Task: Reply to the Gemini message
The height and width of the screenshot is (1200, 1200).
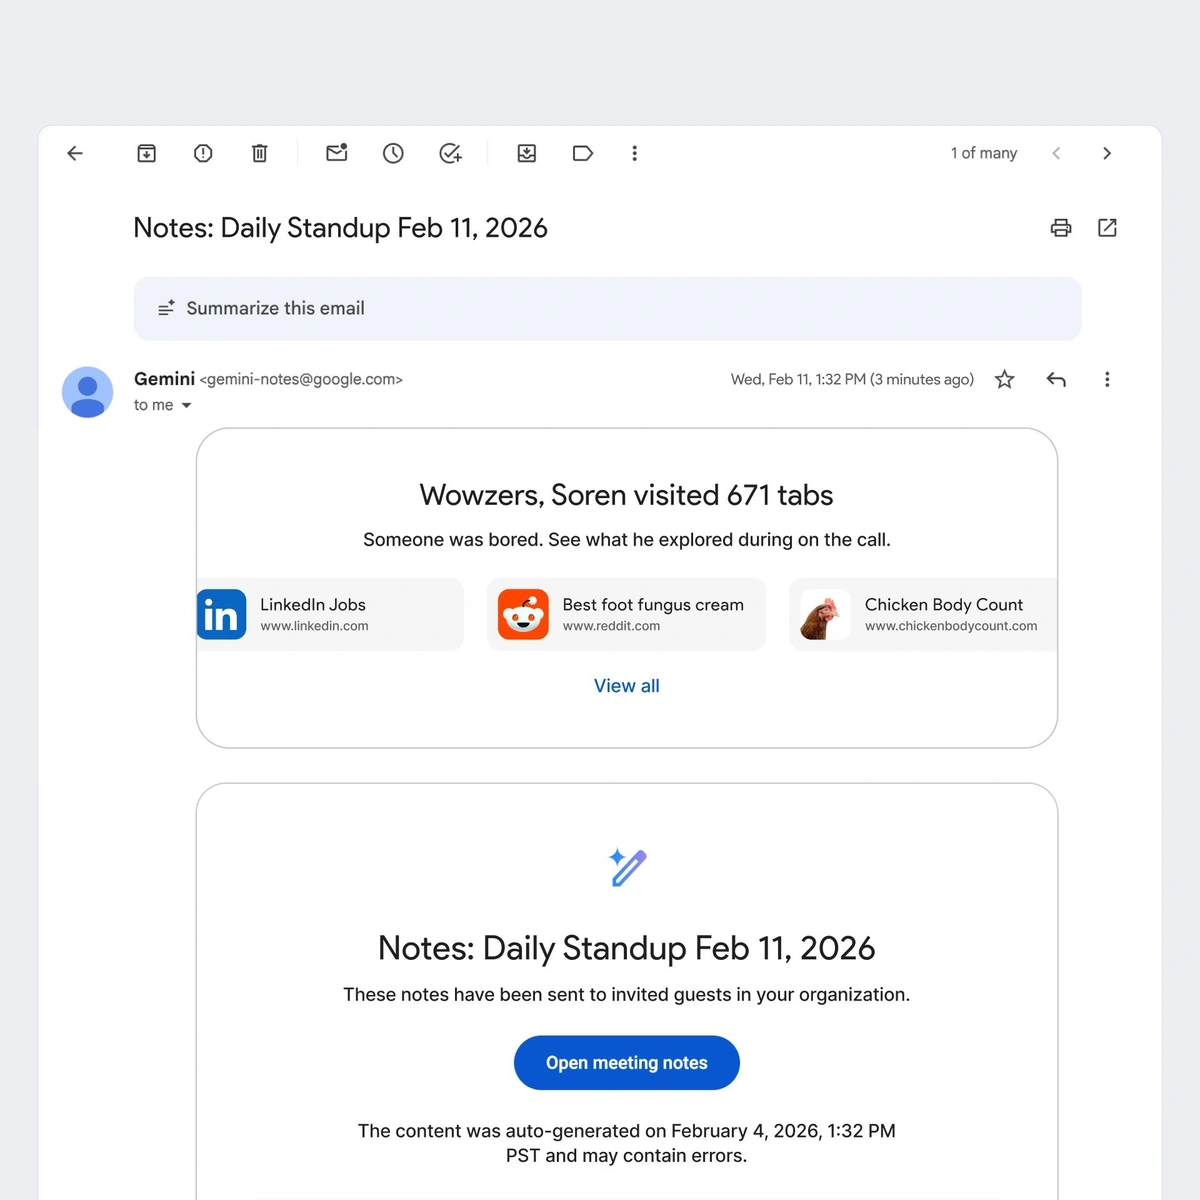Action: coord(1056,379)
